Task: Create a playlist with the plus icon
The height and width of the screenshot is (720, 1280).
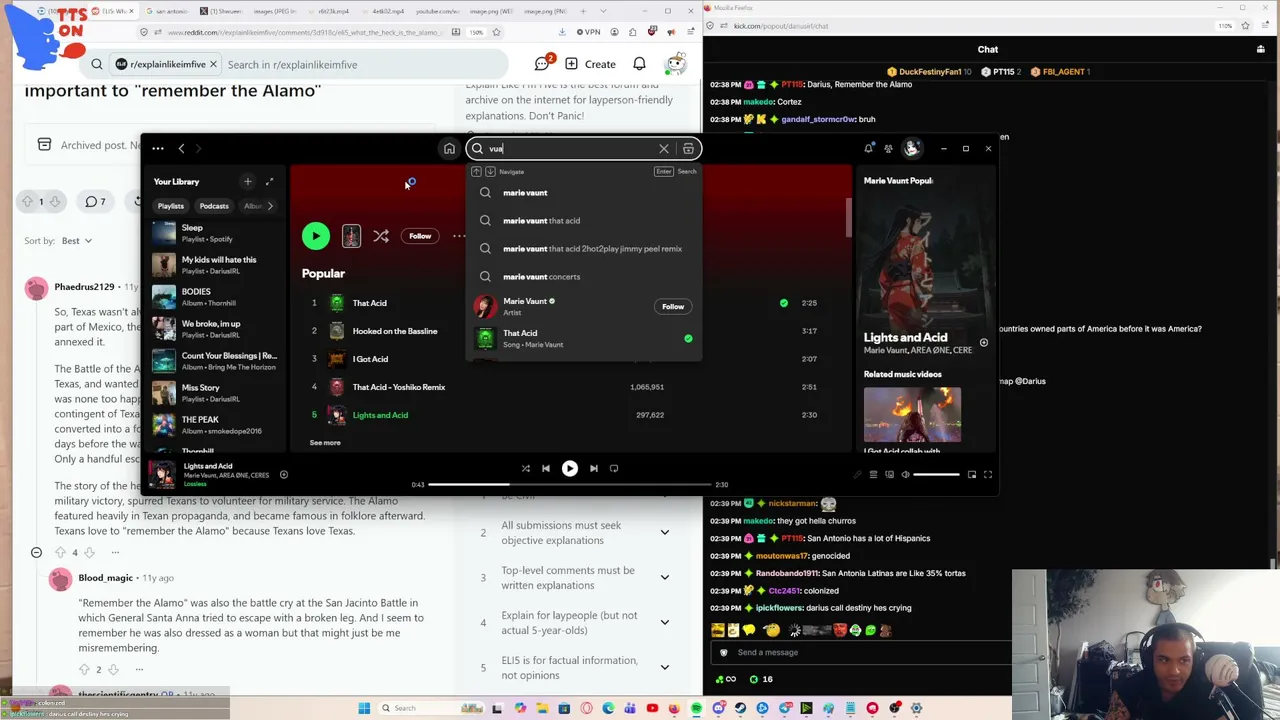Action: pyautogui.click(x=248, y=182)
